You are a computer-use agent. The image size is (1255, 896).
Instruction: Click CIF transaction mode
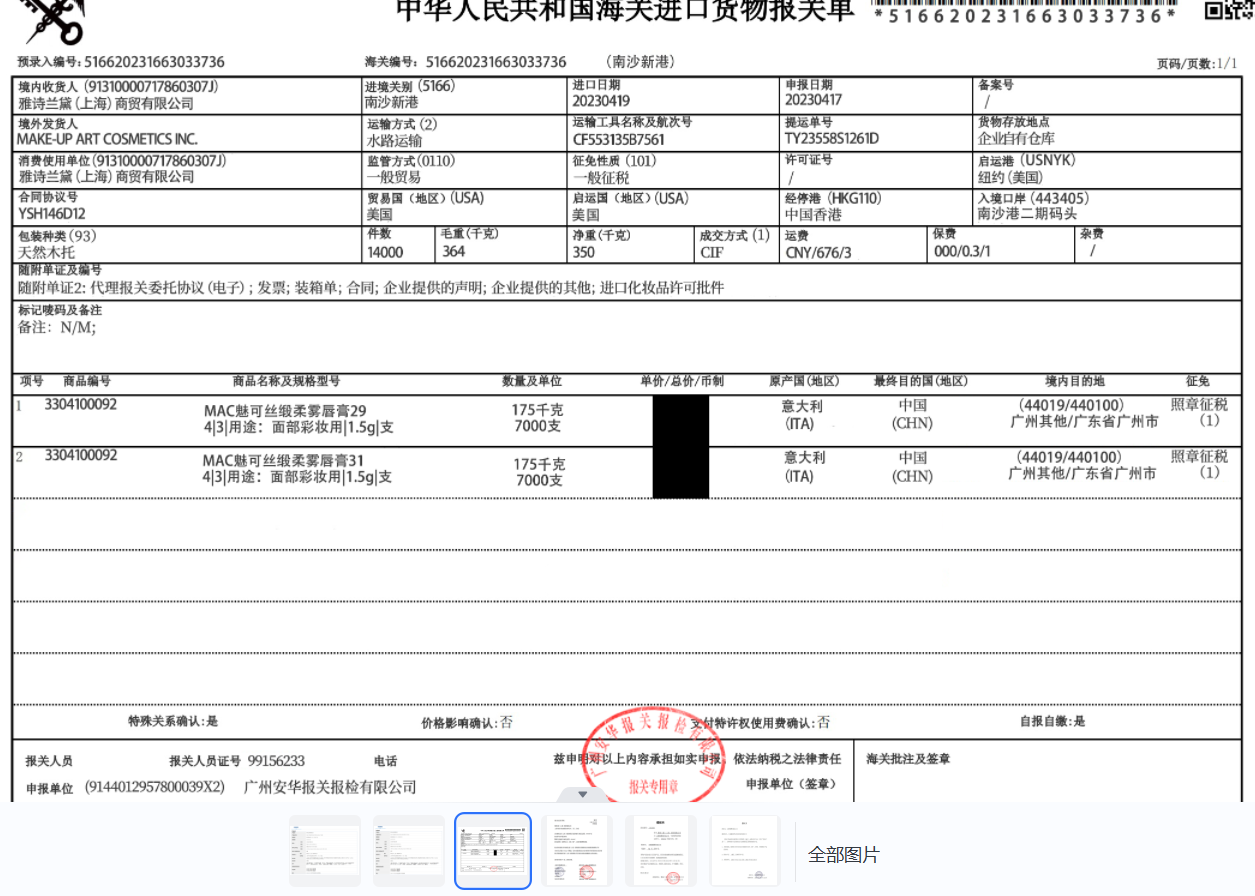[x=712, y=252]
